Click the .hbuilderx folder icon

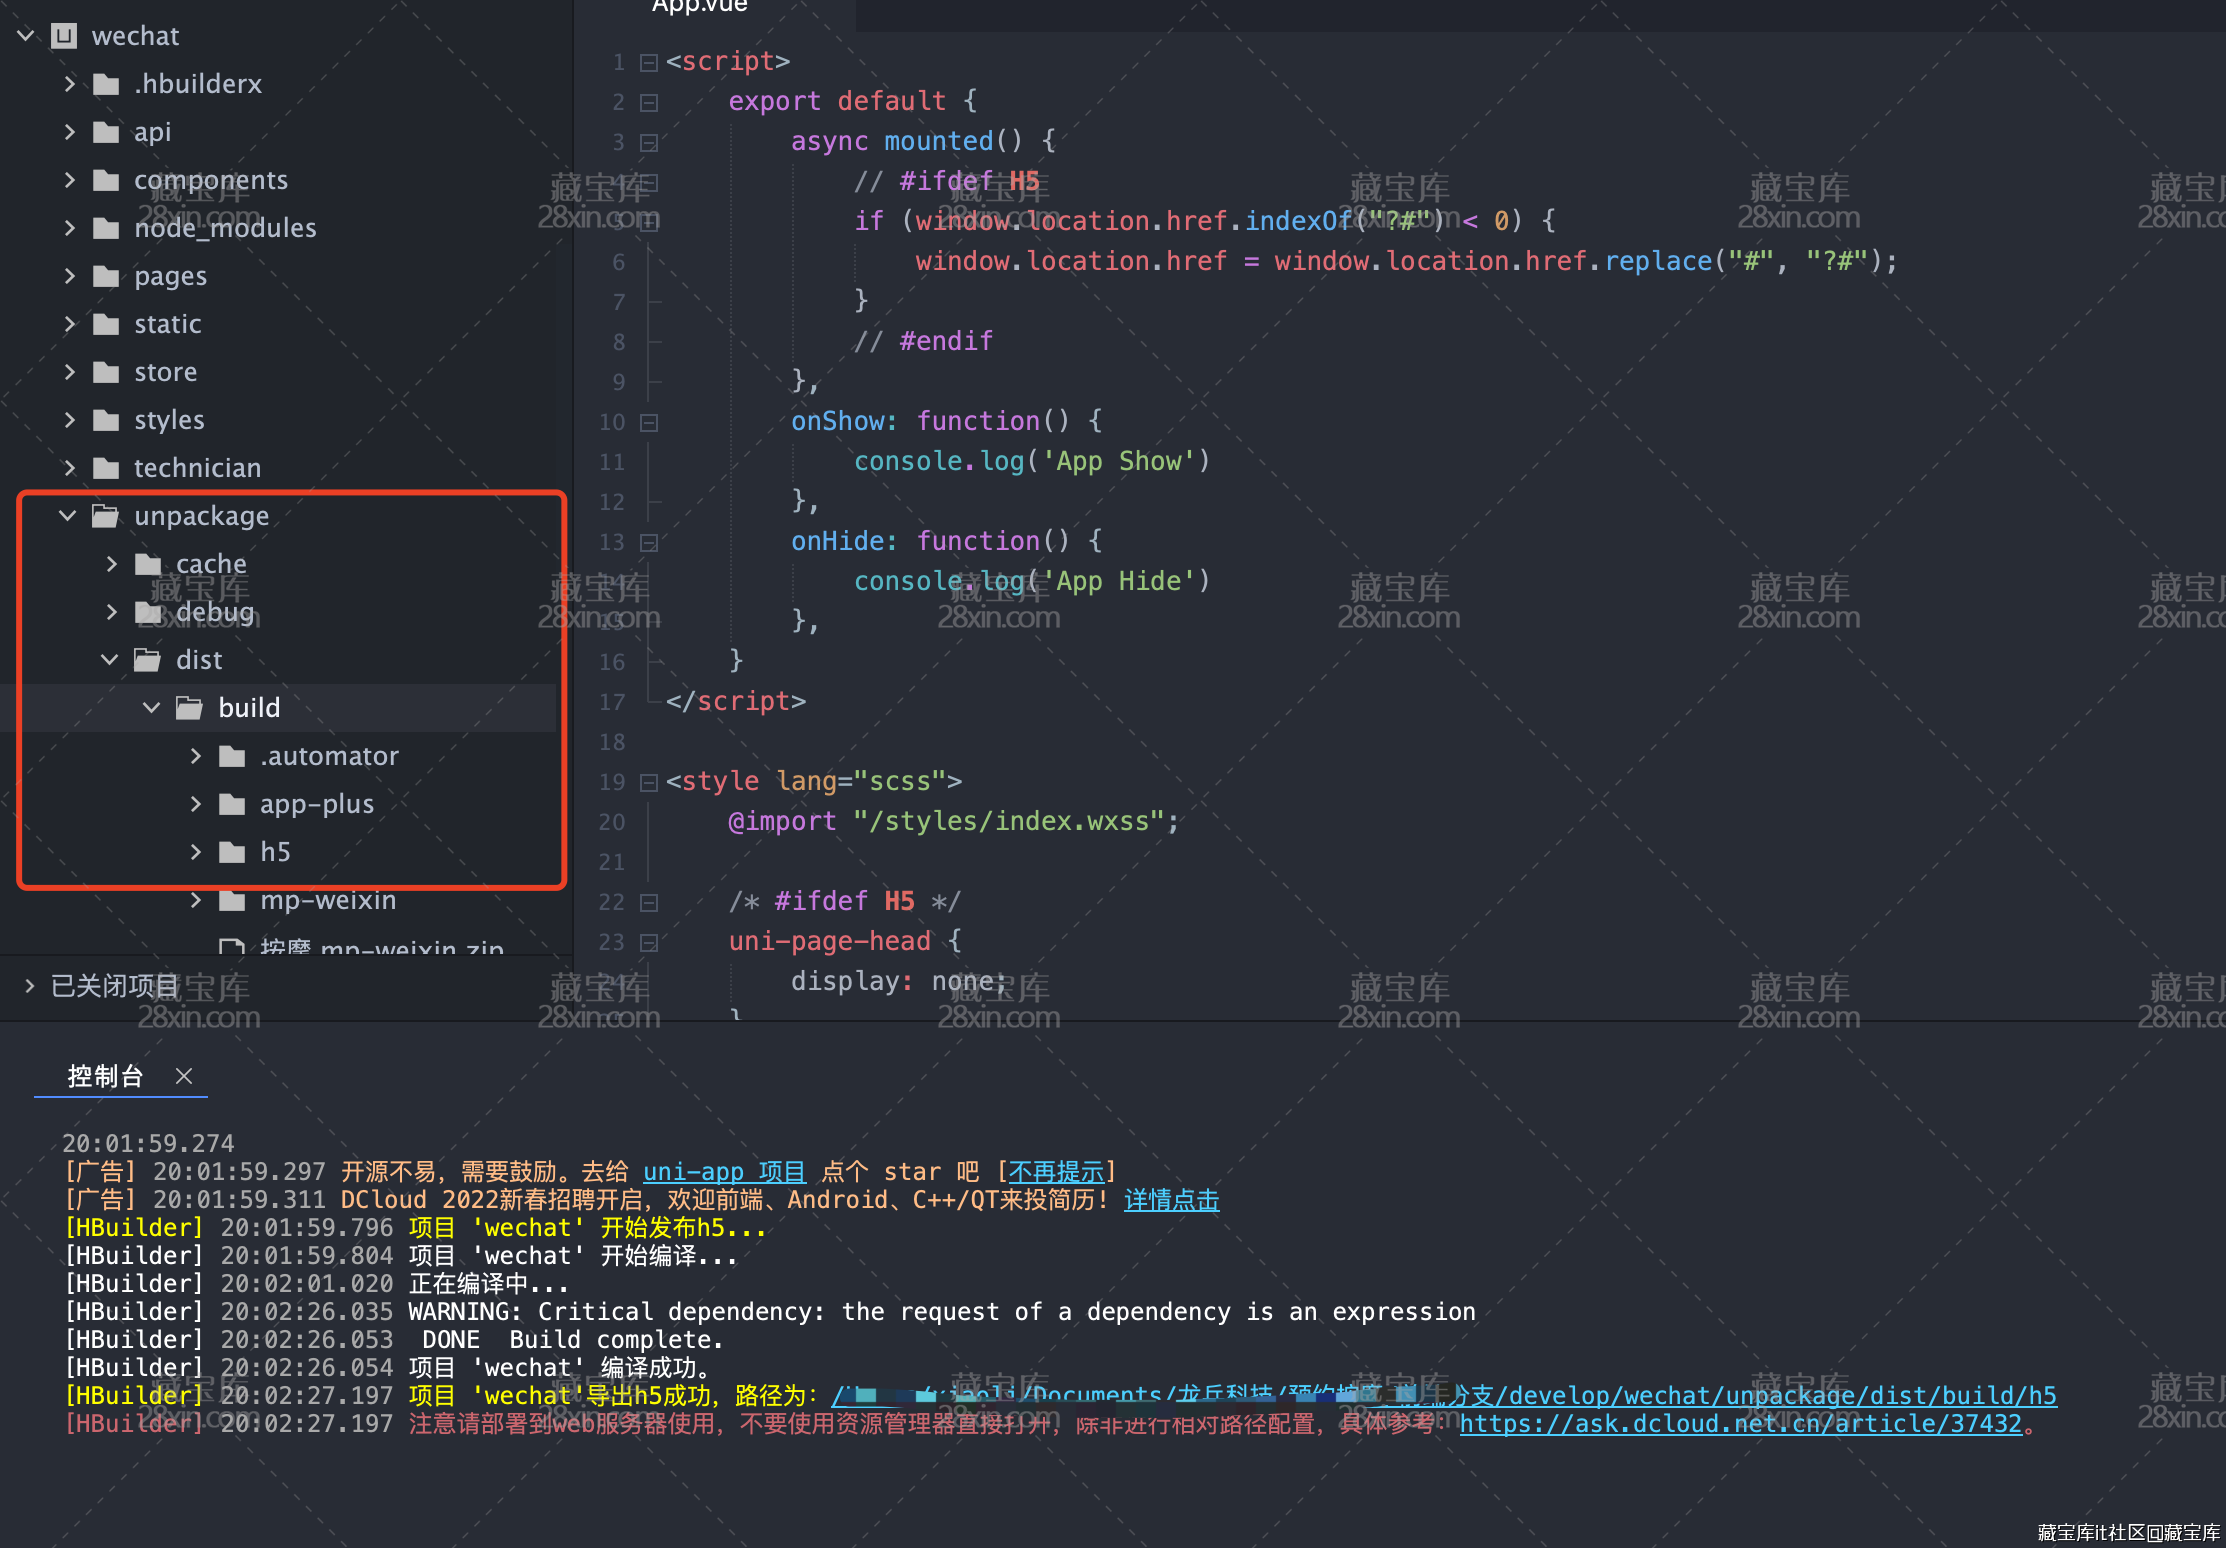point(106,84)
